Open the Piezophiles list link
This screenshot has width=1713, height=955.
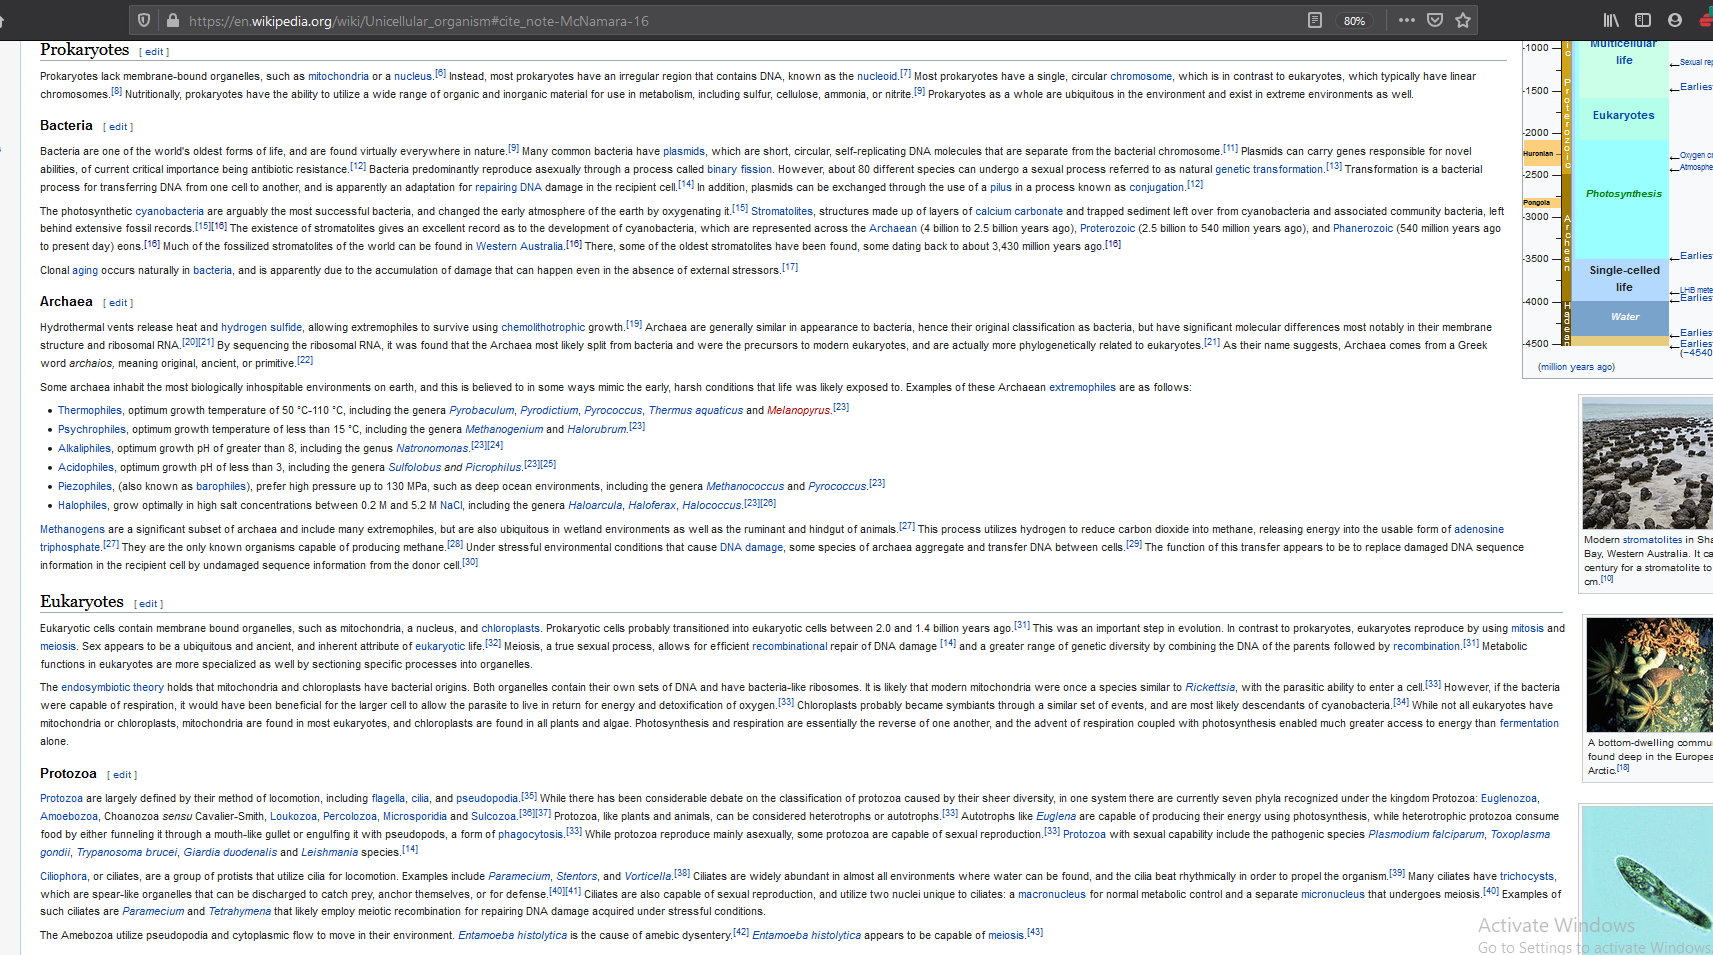[x=85, y=487]
